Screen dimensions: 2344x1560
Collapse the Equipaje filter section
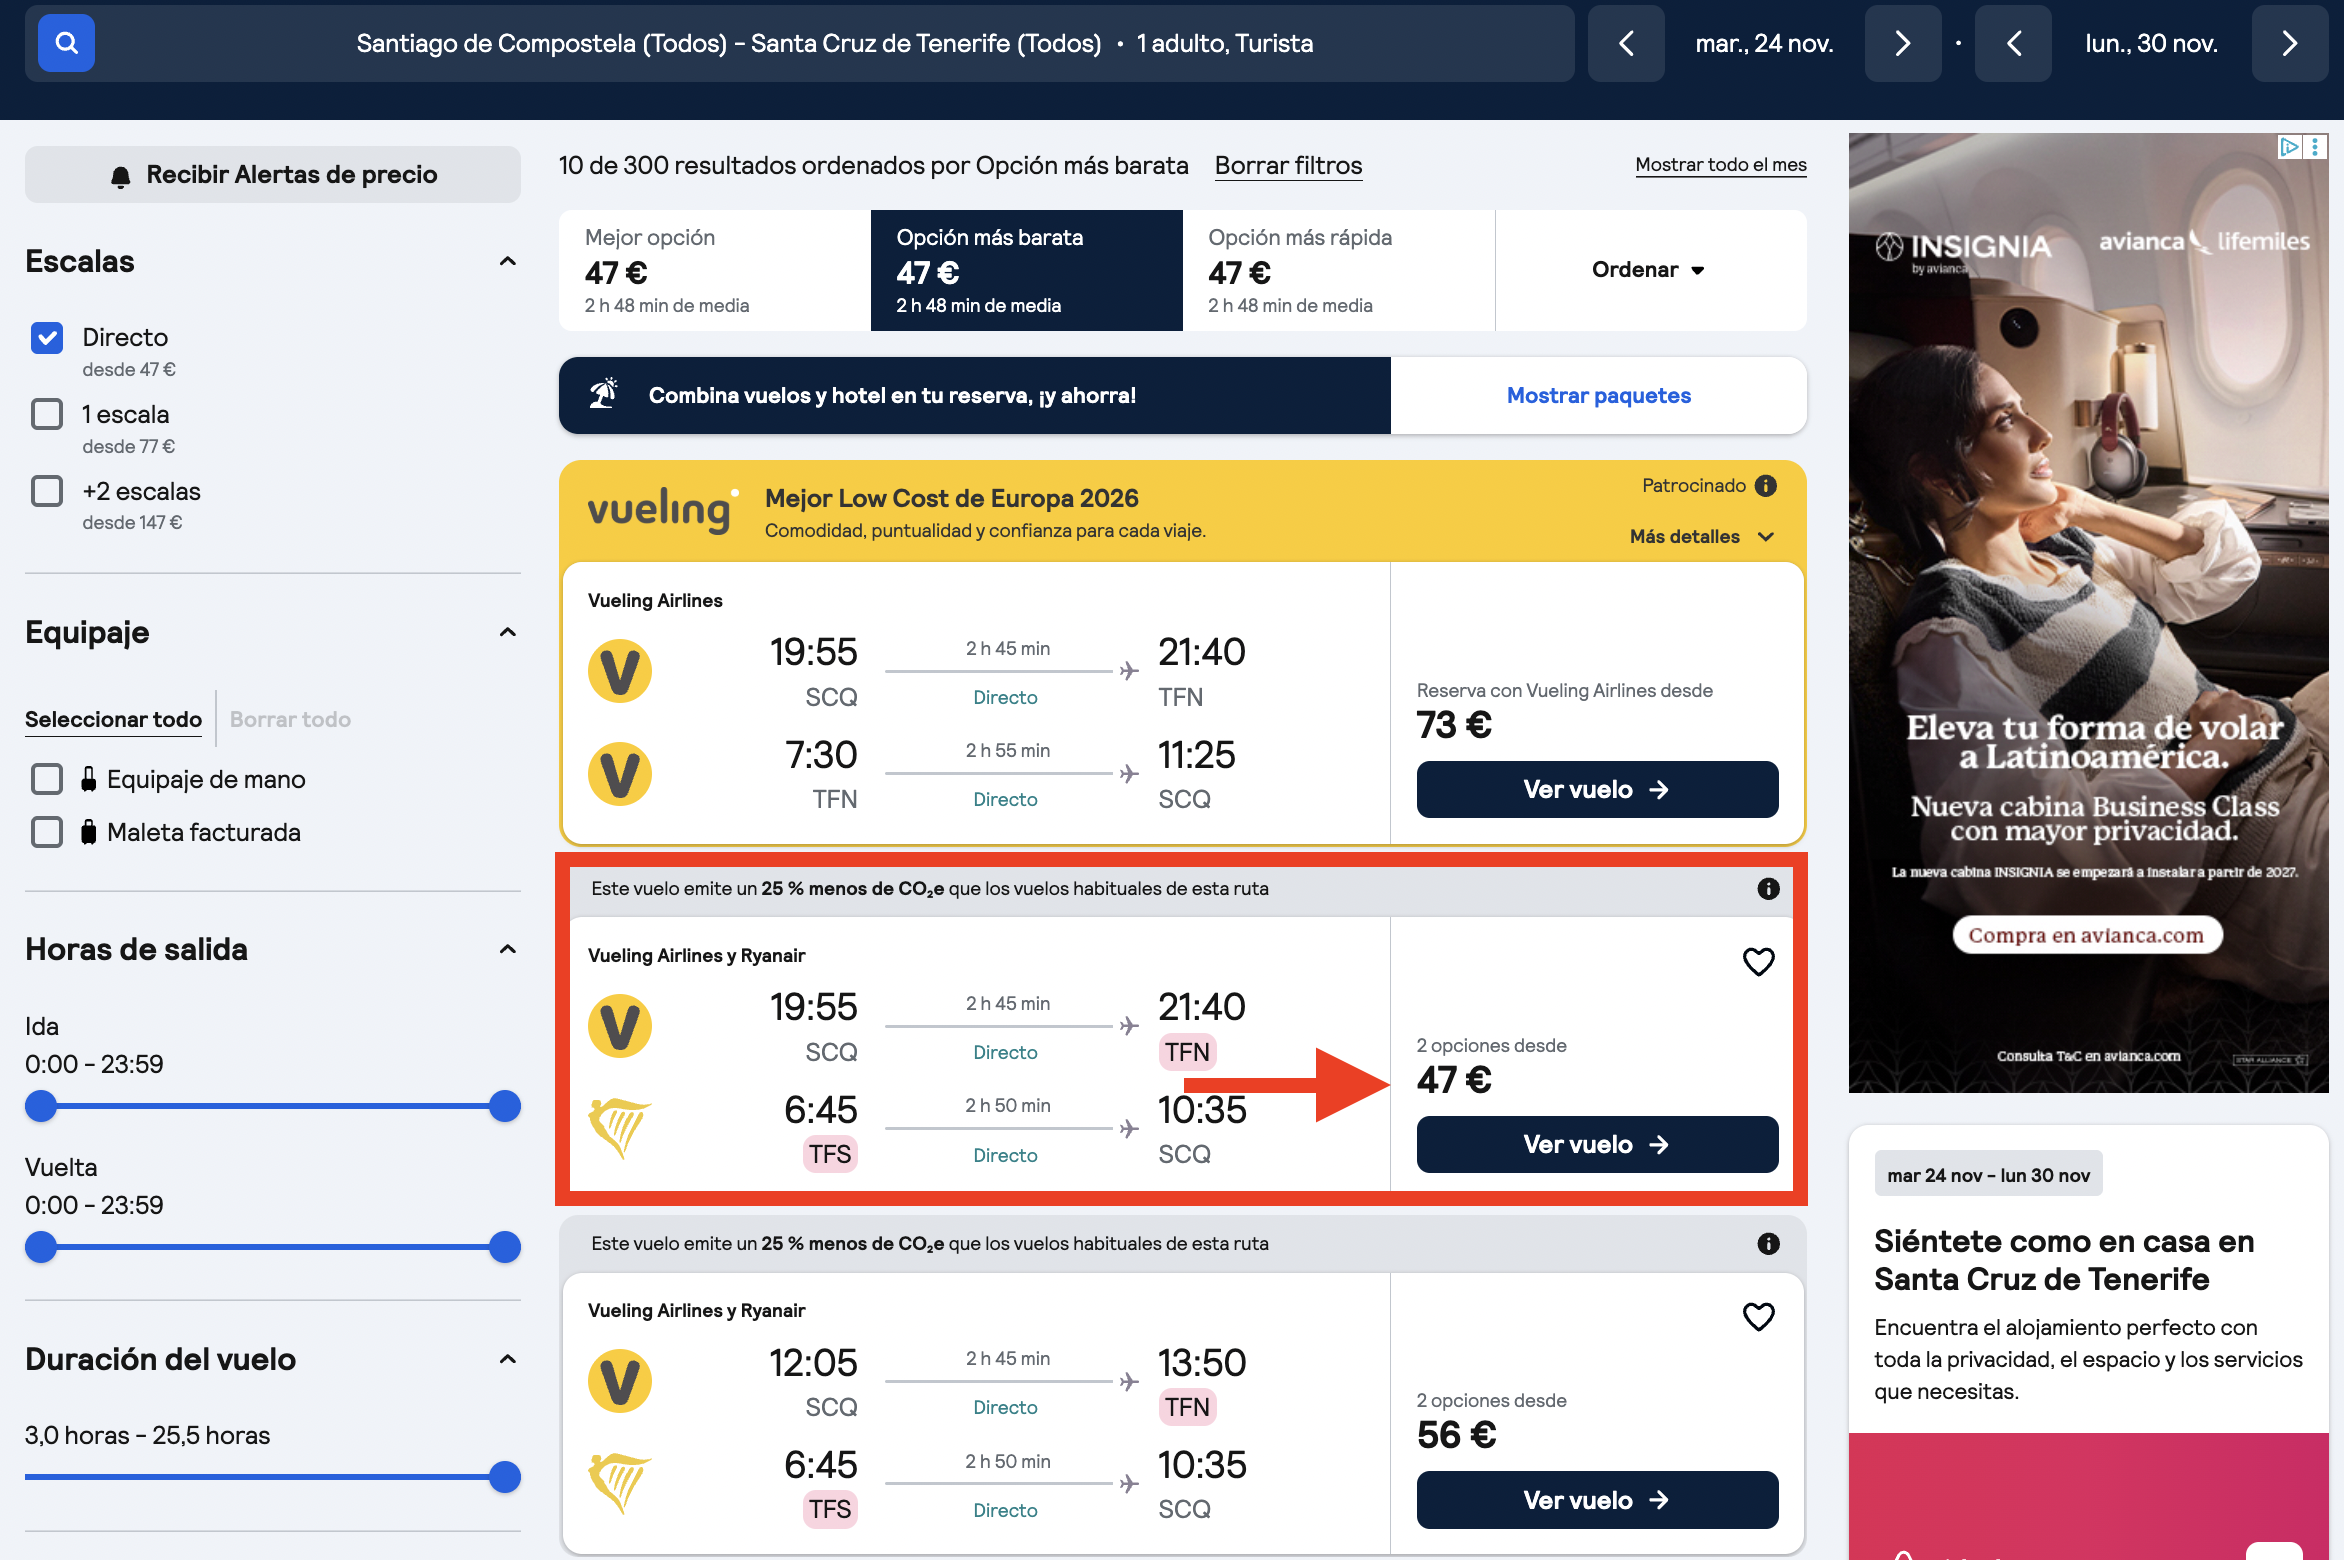pos(508,633)
